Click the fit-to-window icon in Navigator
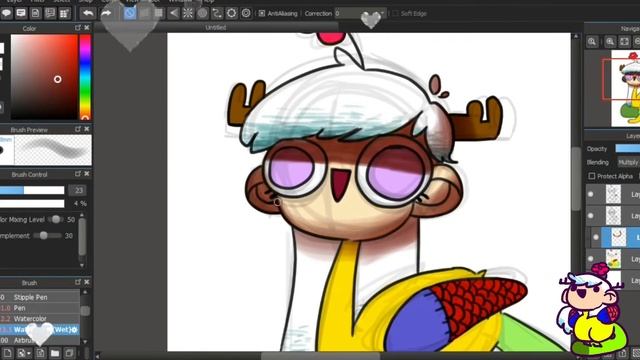This screenshot has height=360, width=640. point(624,42)
